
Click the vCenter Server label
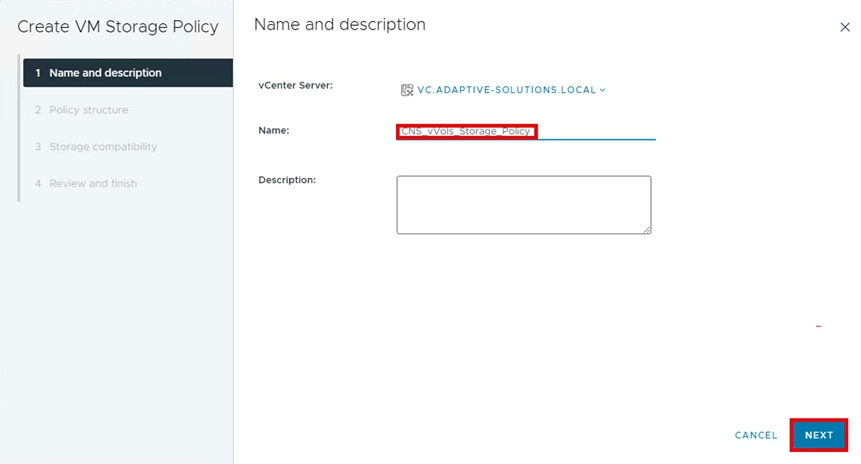(295, 85)
